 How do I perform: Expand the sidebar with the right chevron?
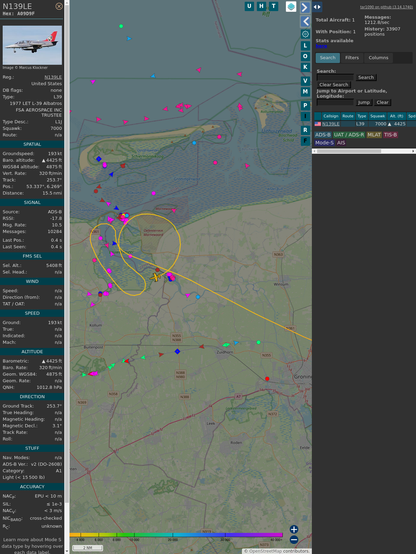(305, 7)
